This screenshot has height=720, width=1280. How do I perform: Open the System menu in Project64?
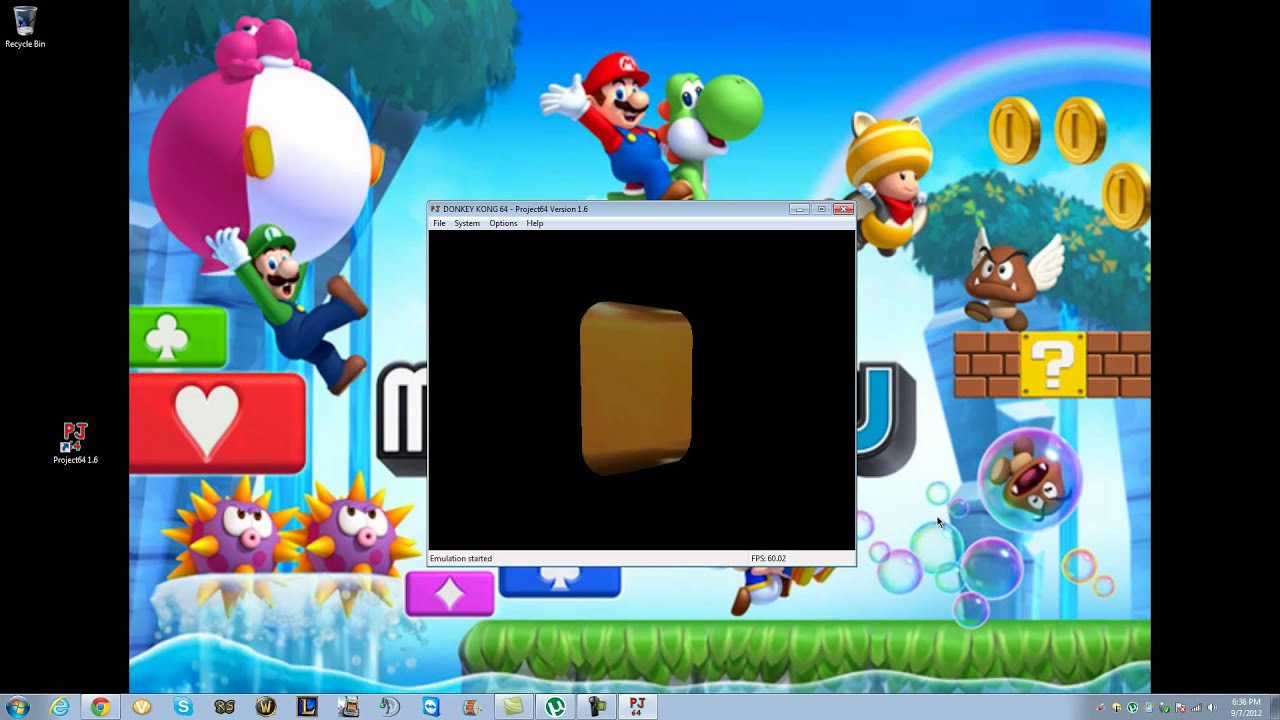tap(467, 223)
